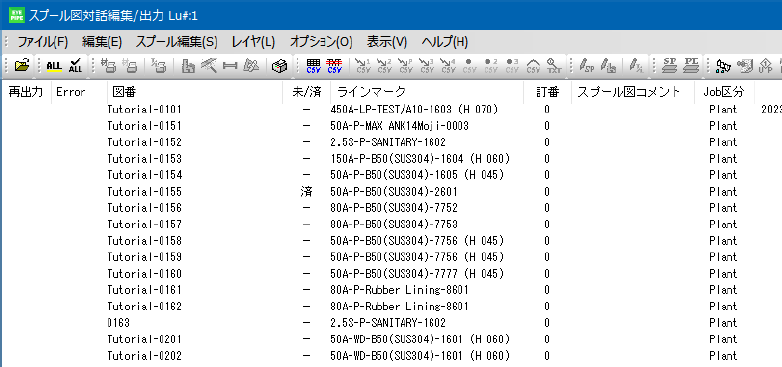Click the arrow CSV 2 icon
Image resolution: width=782 pixels, height=367 pixels.
[x=384, y=66]
